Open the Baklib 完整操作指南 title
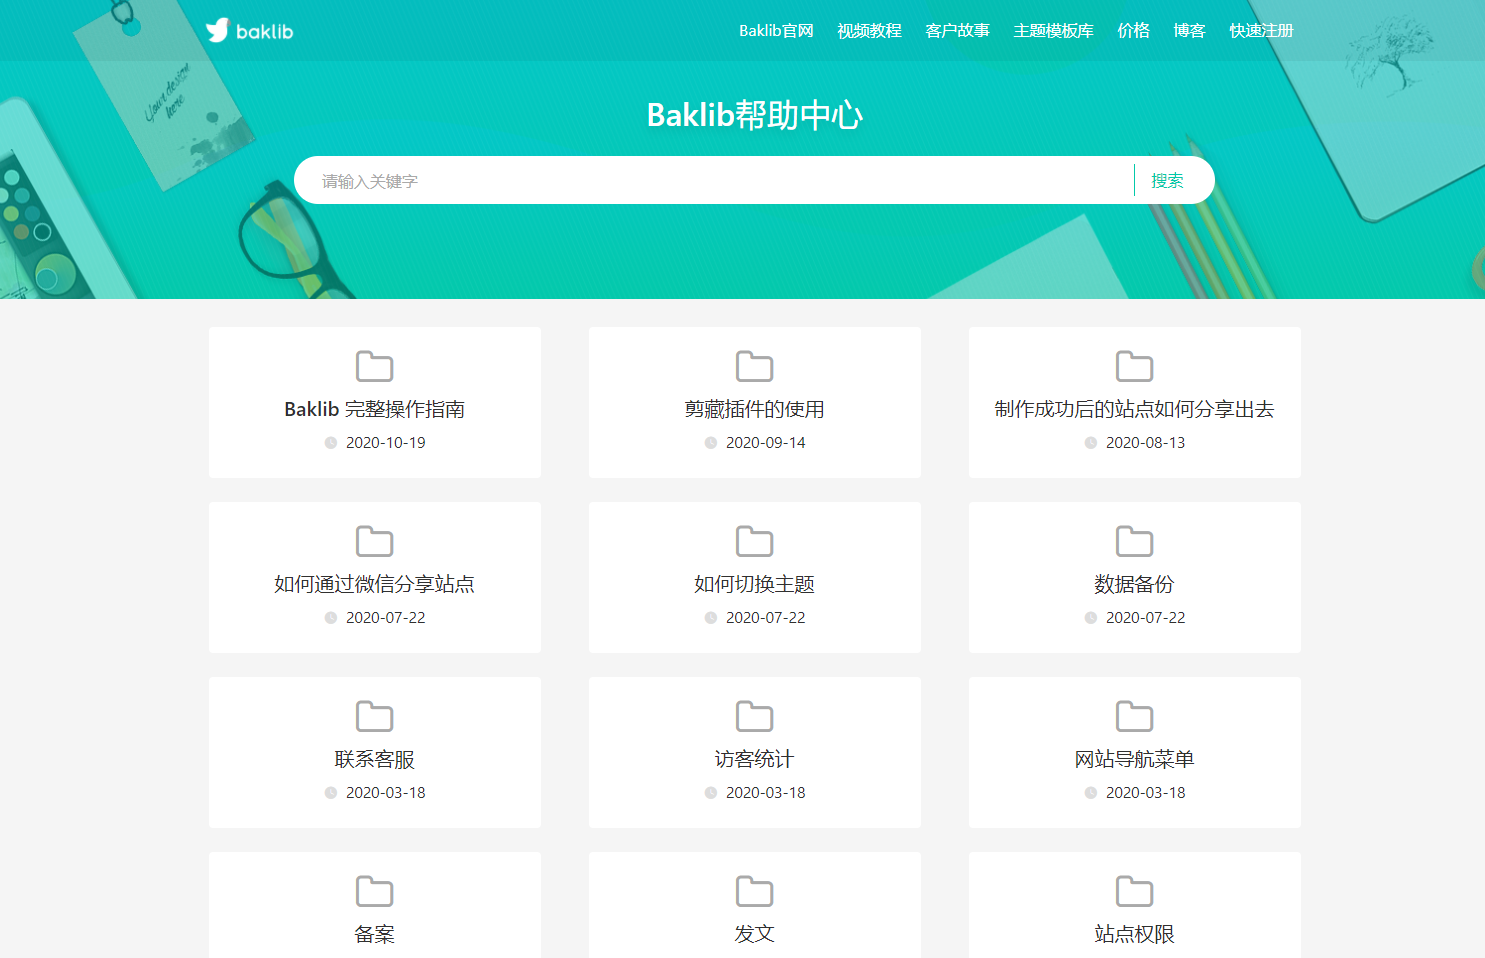 [x=375, y=409]
